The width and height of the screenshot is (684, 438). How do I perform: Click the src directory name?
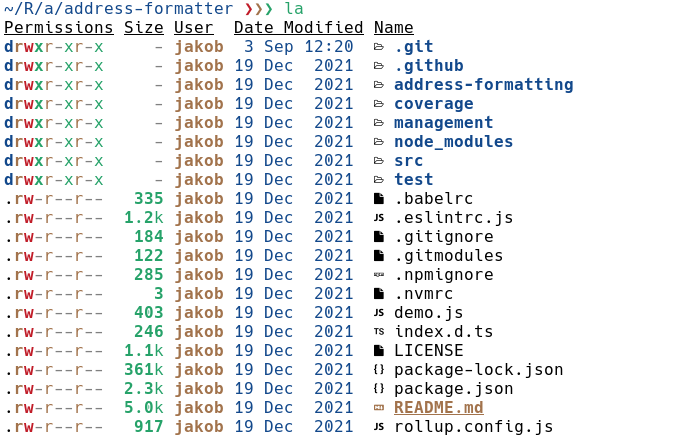[x=409, y=161]
